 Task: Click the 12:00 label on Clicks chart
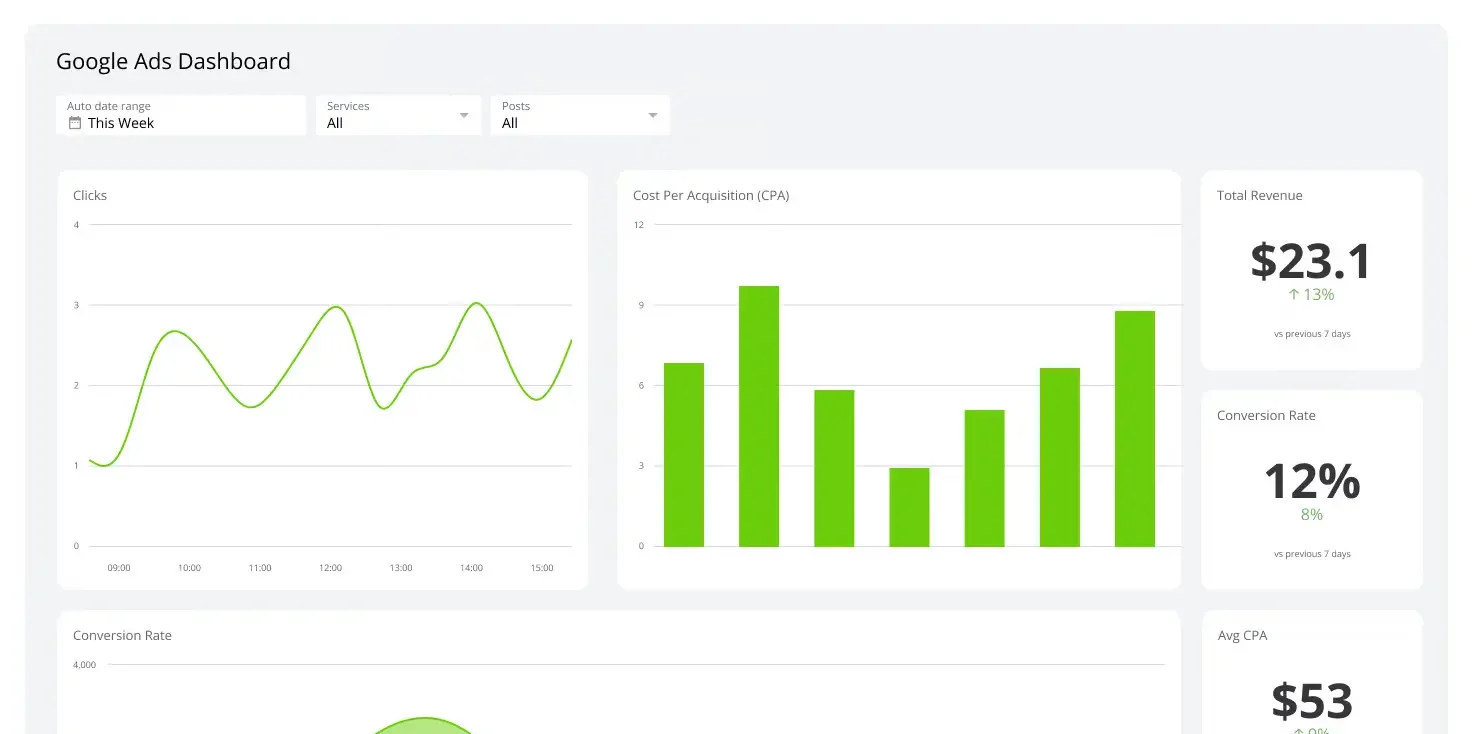(330, 568)
